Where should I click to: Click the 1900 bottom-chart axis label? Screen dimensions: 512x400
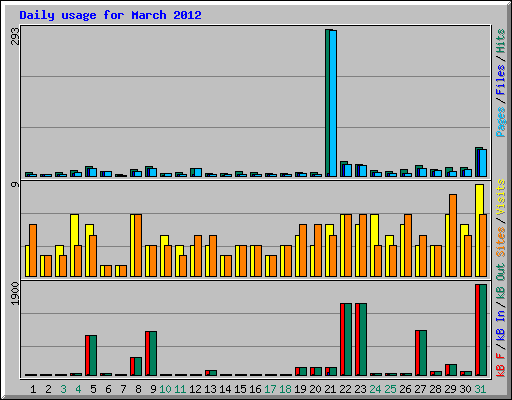click(x=15, y=293)
